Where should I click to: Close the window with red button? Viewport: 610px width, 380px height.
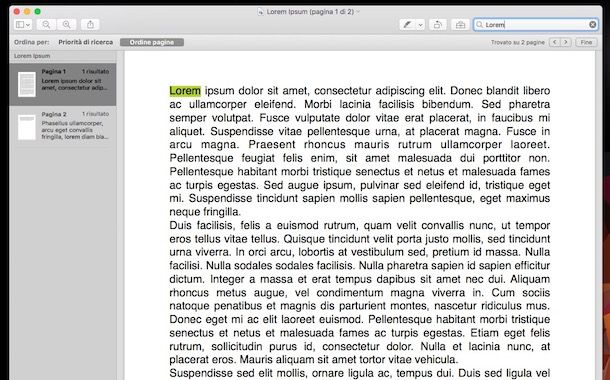17,12
